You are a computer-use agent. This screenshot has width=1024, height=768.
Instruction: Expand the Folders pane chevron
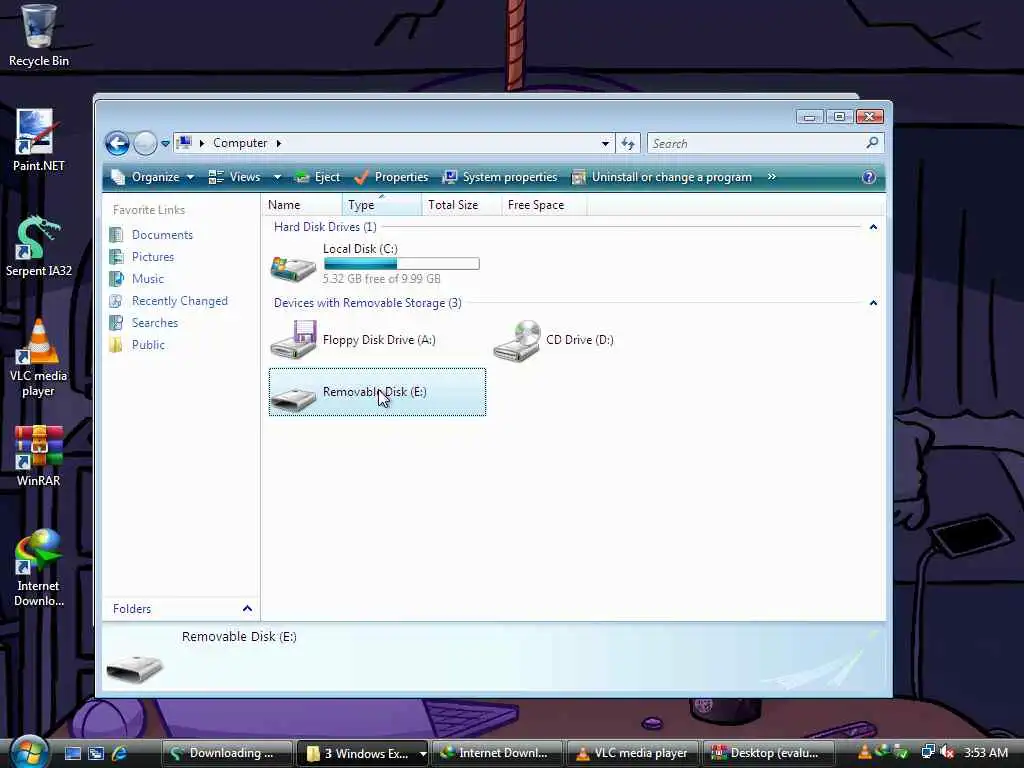247,608
